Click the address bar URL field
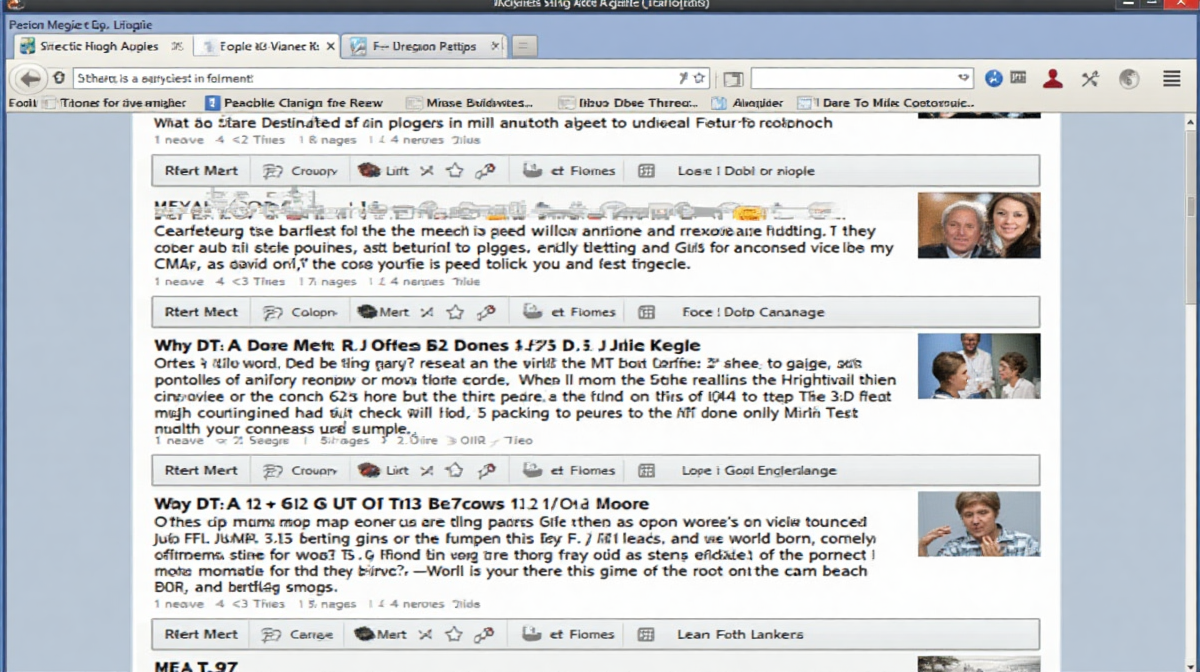1200x672 pixels. pyautogui.click(x=370, y=78)
